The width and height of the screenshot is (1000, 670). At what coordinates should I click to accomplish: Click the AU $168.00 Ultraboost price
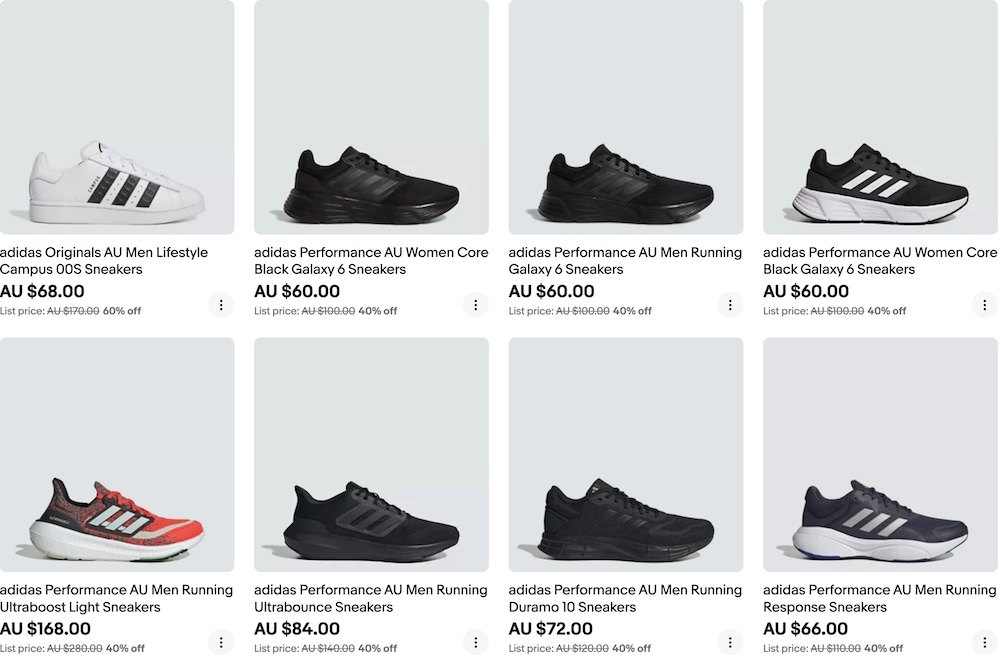(x=45, y=629)
